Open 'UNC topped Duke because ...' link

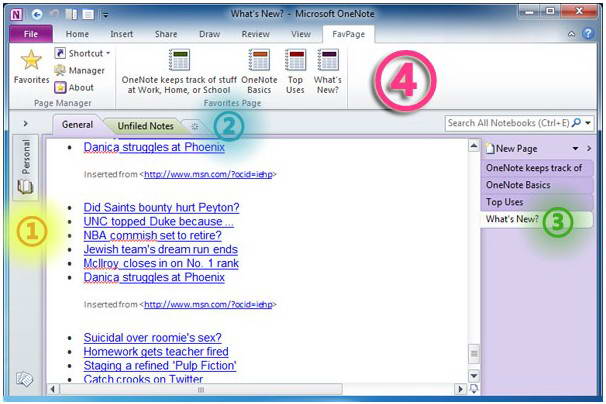(x=158, y=222)
